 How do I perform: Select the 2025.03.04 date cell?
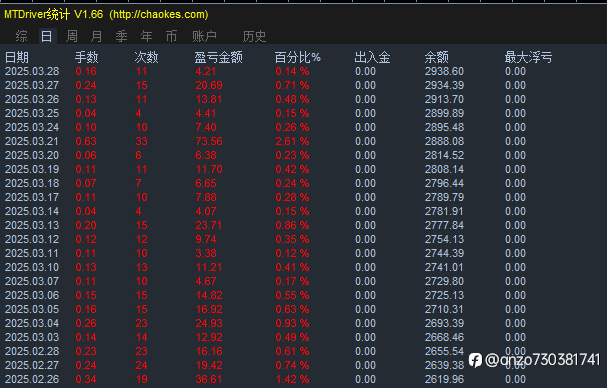32,323
